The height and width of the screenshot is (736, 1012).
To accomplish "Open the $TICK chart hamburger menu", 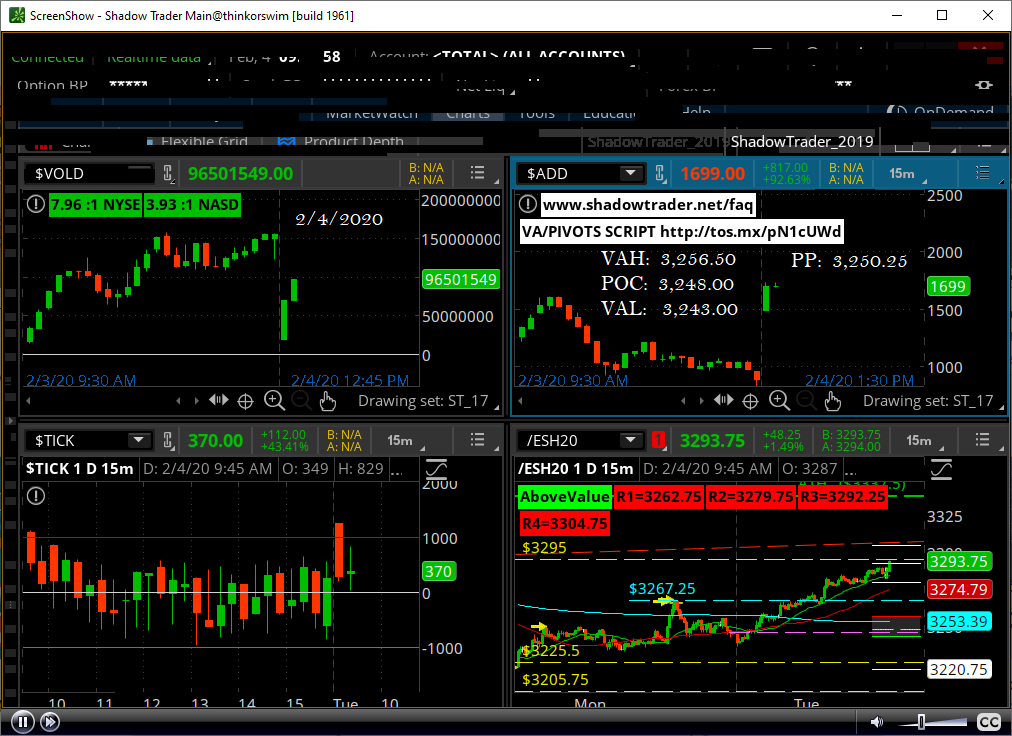I will (478, 440).
